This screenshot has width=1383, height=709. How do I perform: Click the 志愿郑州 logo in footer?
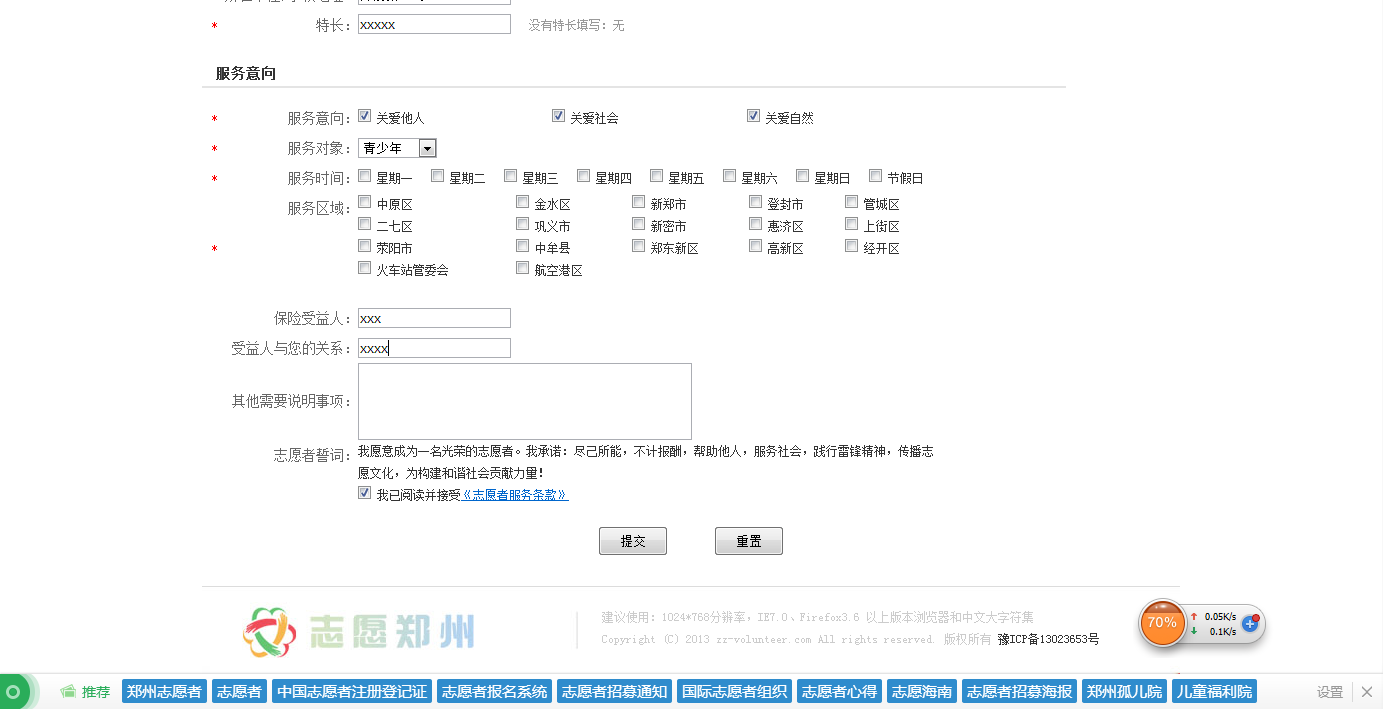[x=358, y=632]
